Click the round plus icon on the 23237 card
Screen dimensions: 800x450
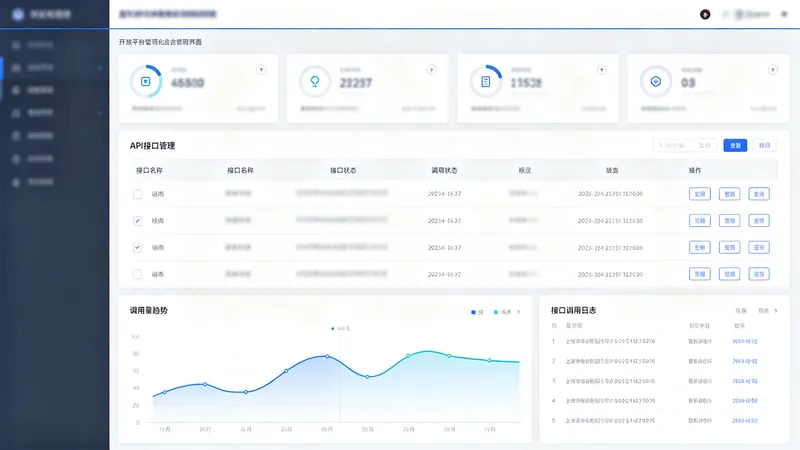tap(432, 69)
